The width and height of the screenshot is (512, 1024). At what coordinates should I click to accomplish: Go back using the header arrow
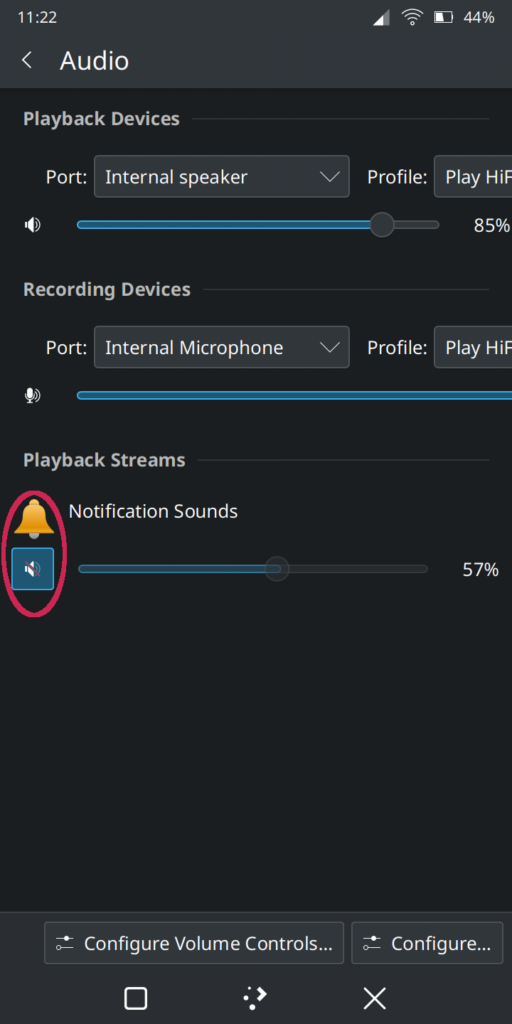pyautogui.click(x=27, y=61)
